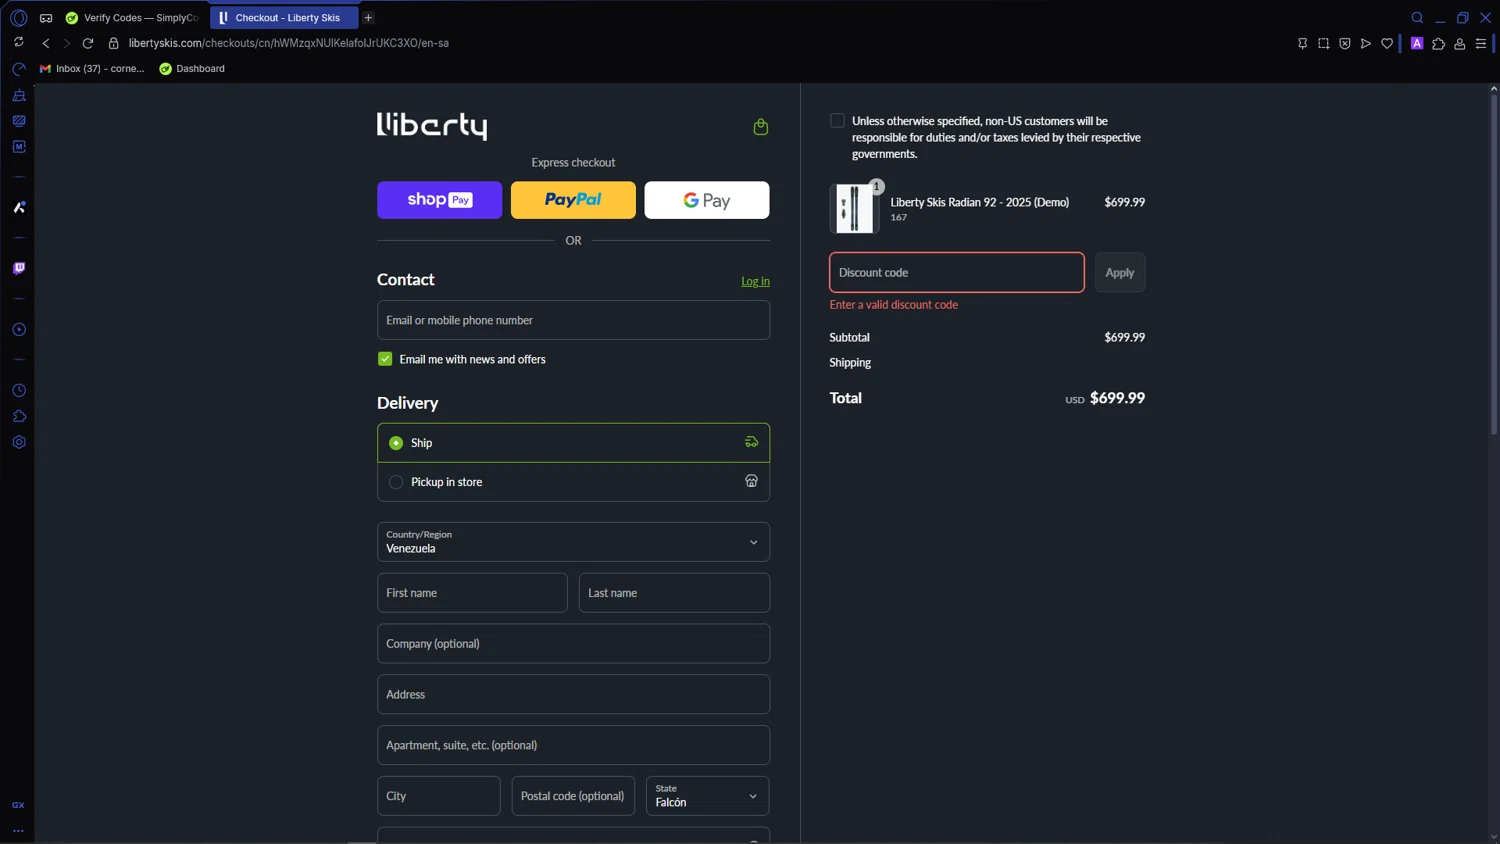The width and height of the screenshot is (1500, 844).
Task: Open tab search magnifier icon
Action: click(x=1417, y=17)
